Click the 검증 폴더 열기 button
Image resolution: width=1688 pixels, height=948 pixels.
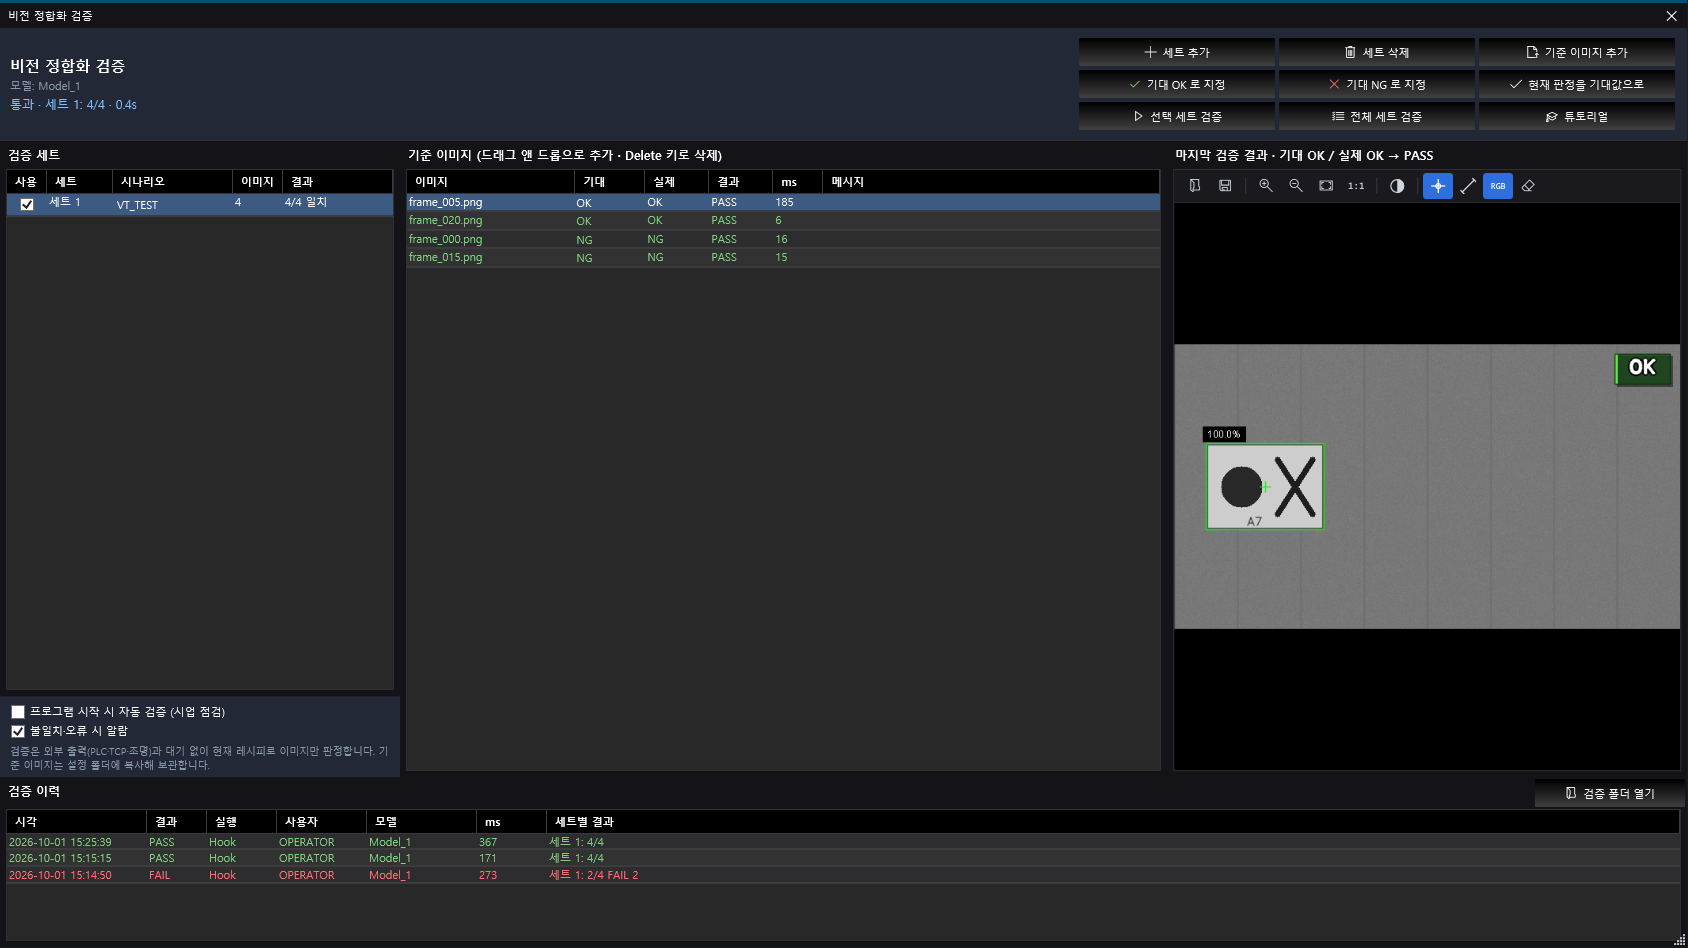(1610, 794)
